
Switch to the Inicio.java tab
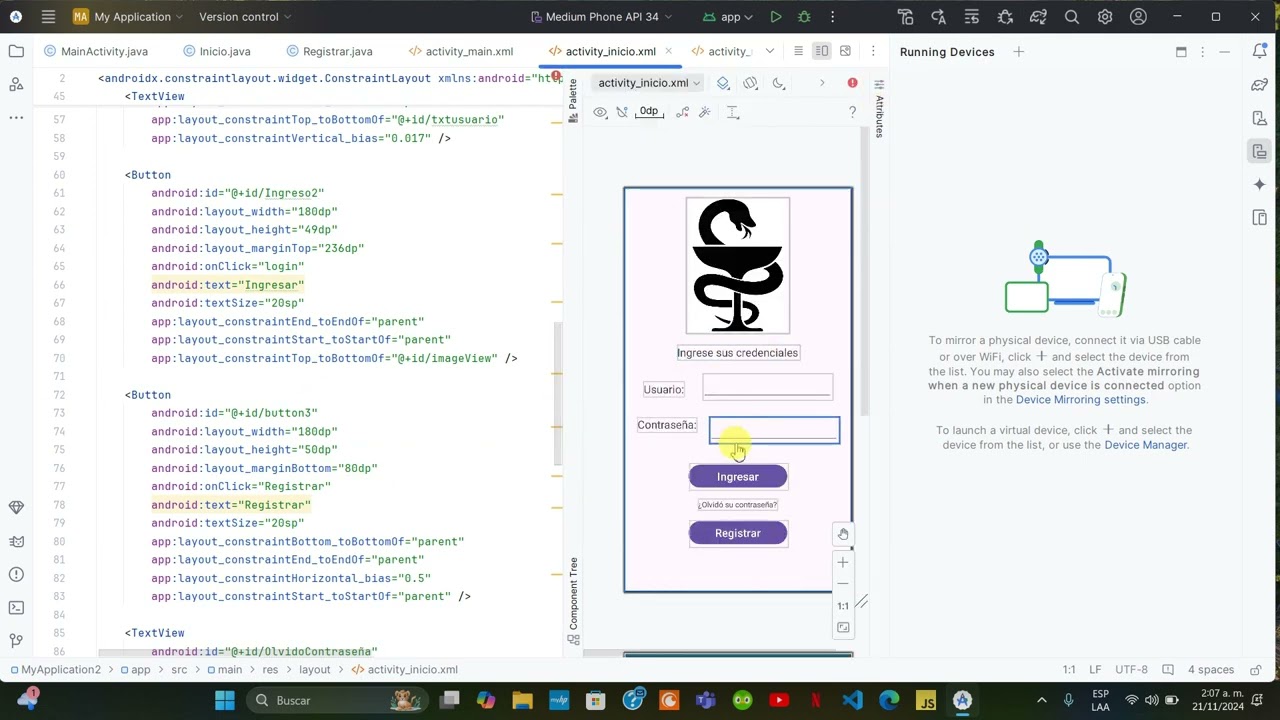point(217,51)
